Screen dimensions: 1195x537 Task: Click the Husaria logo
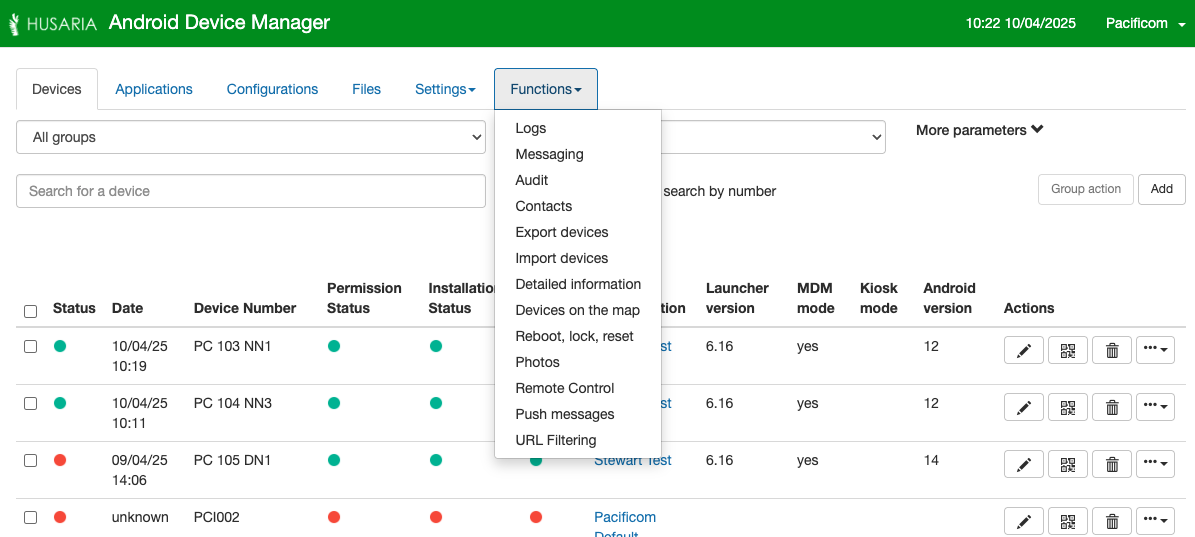coord(53,24)
